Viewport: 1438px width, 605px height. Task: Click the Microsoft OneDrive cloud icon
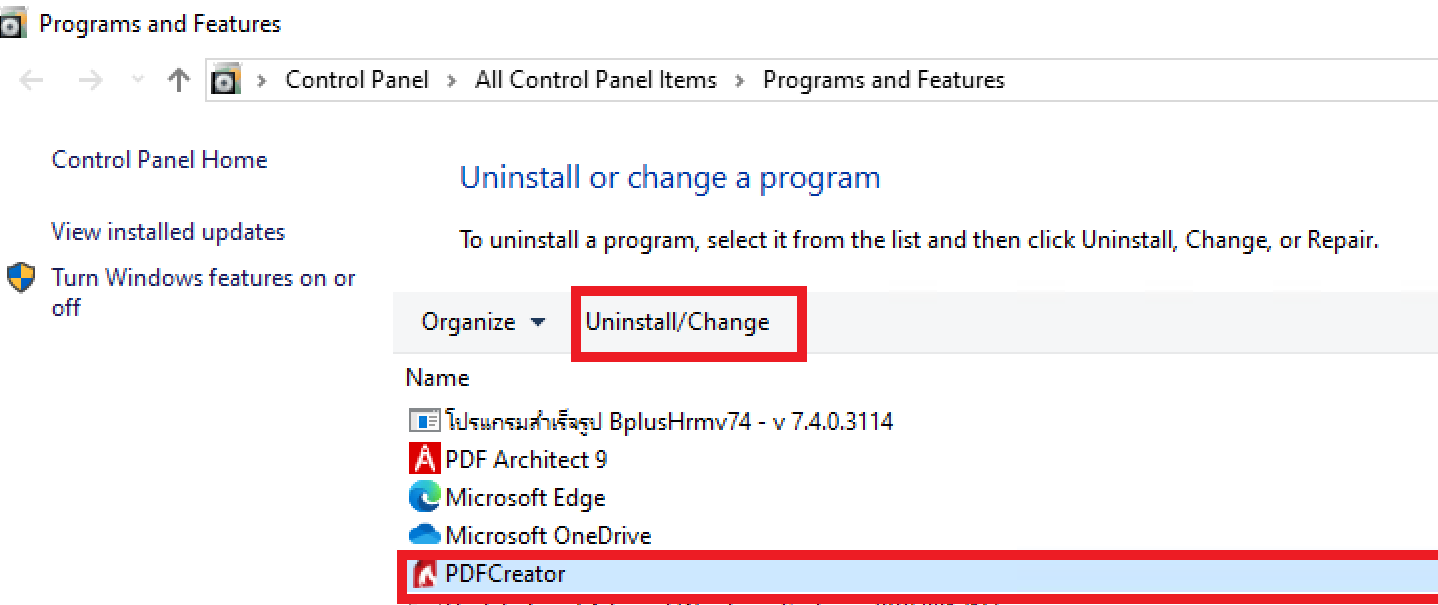point(424,535)
